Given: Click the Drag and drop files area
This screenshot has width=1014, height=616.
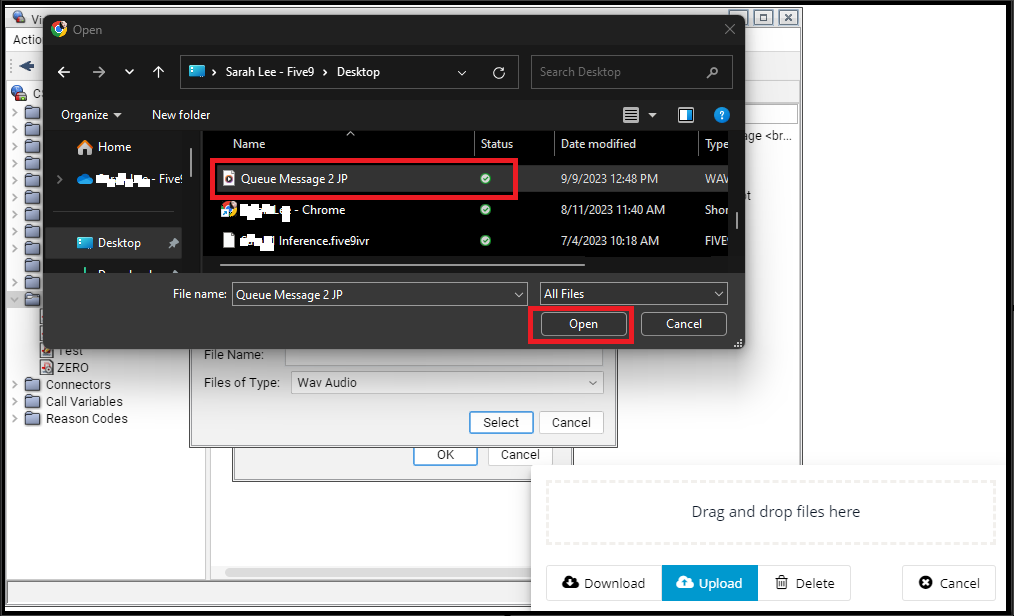Looking at the screenshot, I should pyautogui.click(x=771, y=512).
